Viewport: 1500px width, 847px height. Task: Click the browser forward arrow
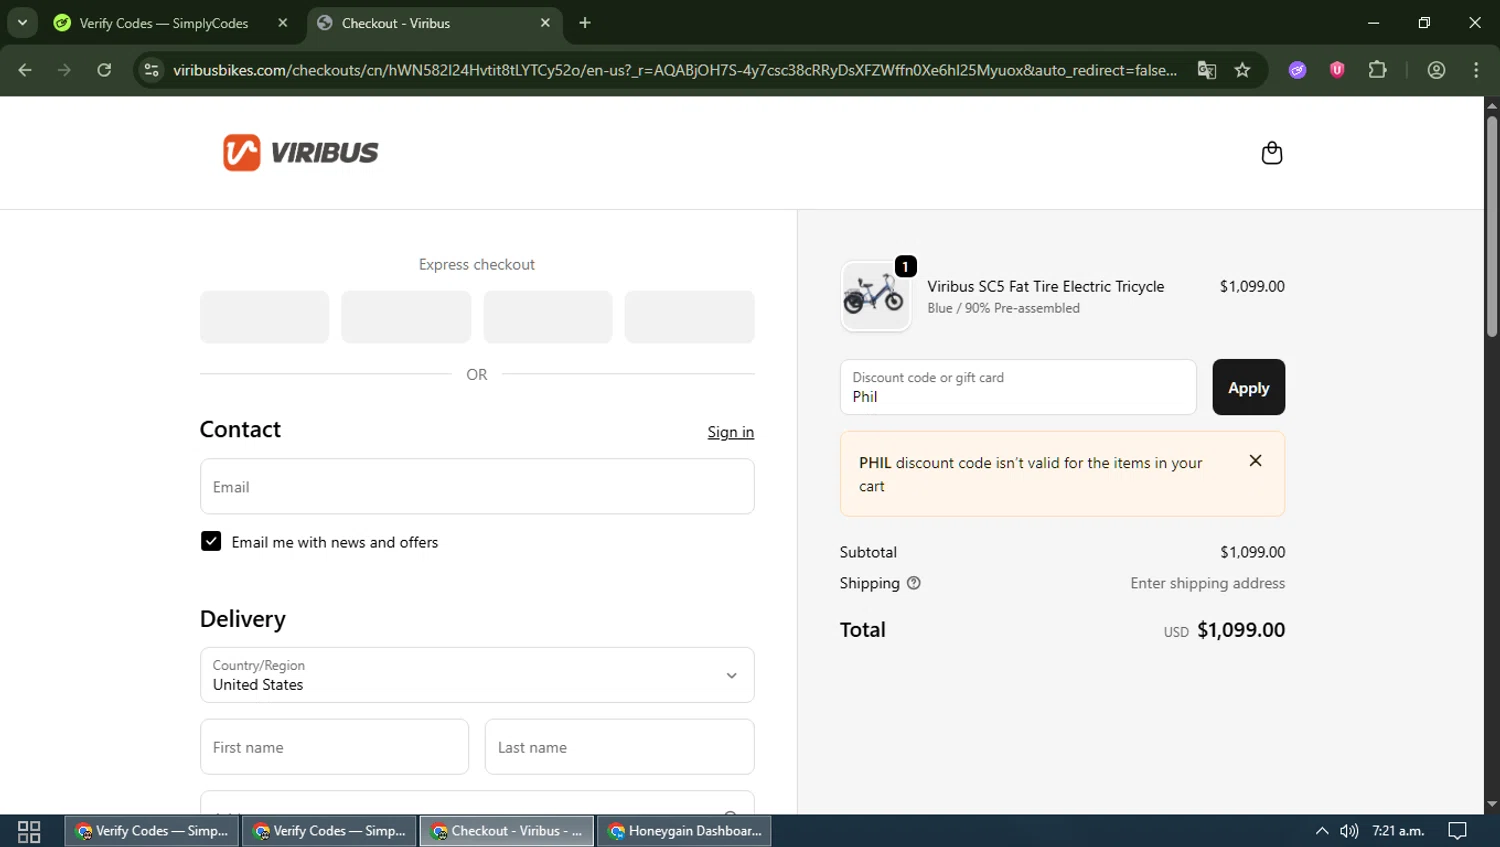[64, 70]
